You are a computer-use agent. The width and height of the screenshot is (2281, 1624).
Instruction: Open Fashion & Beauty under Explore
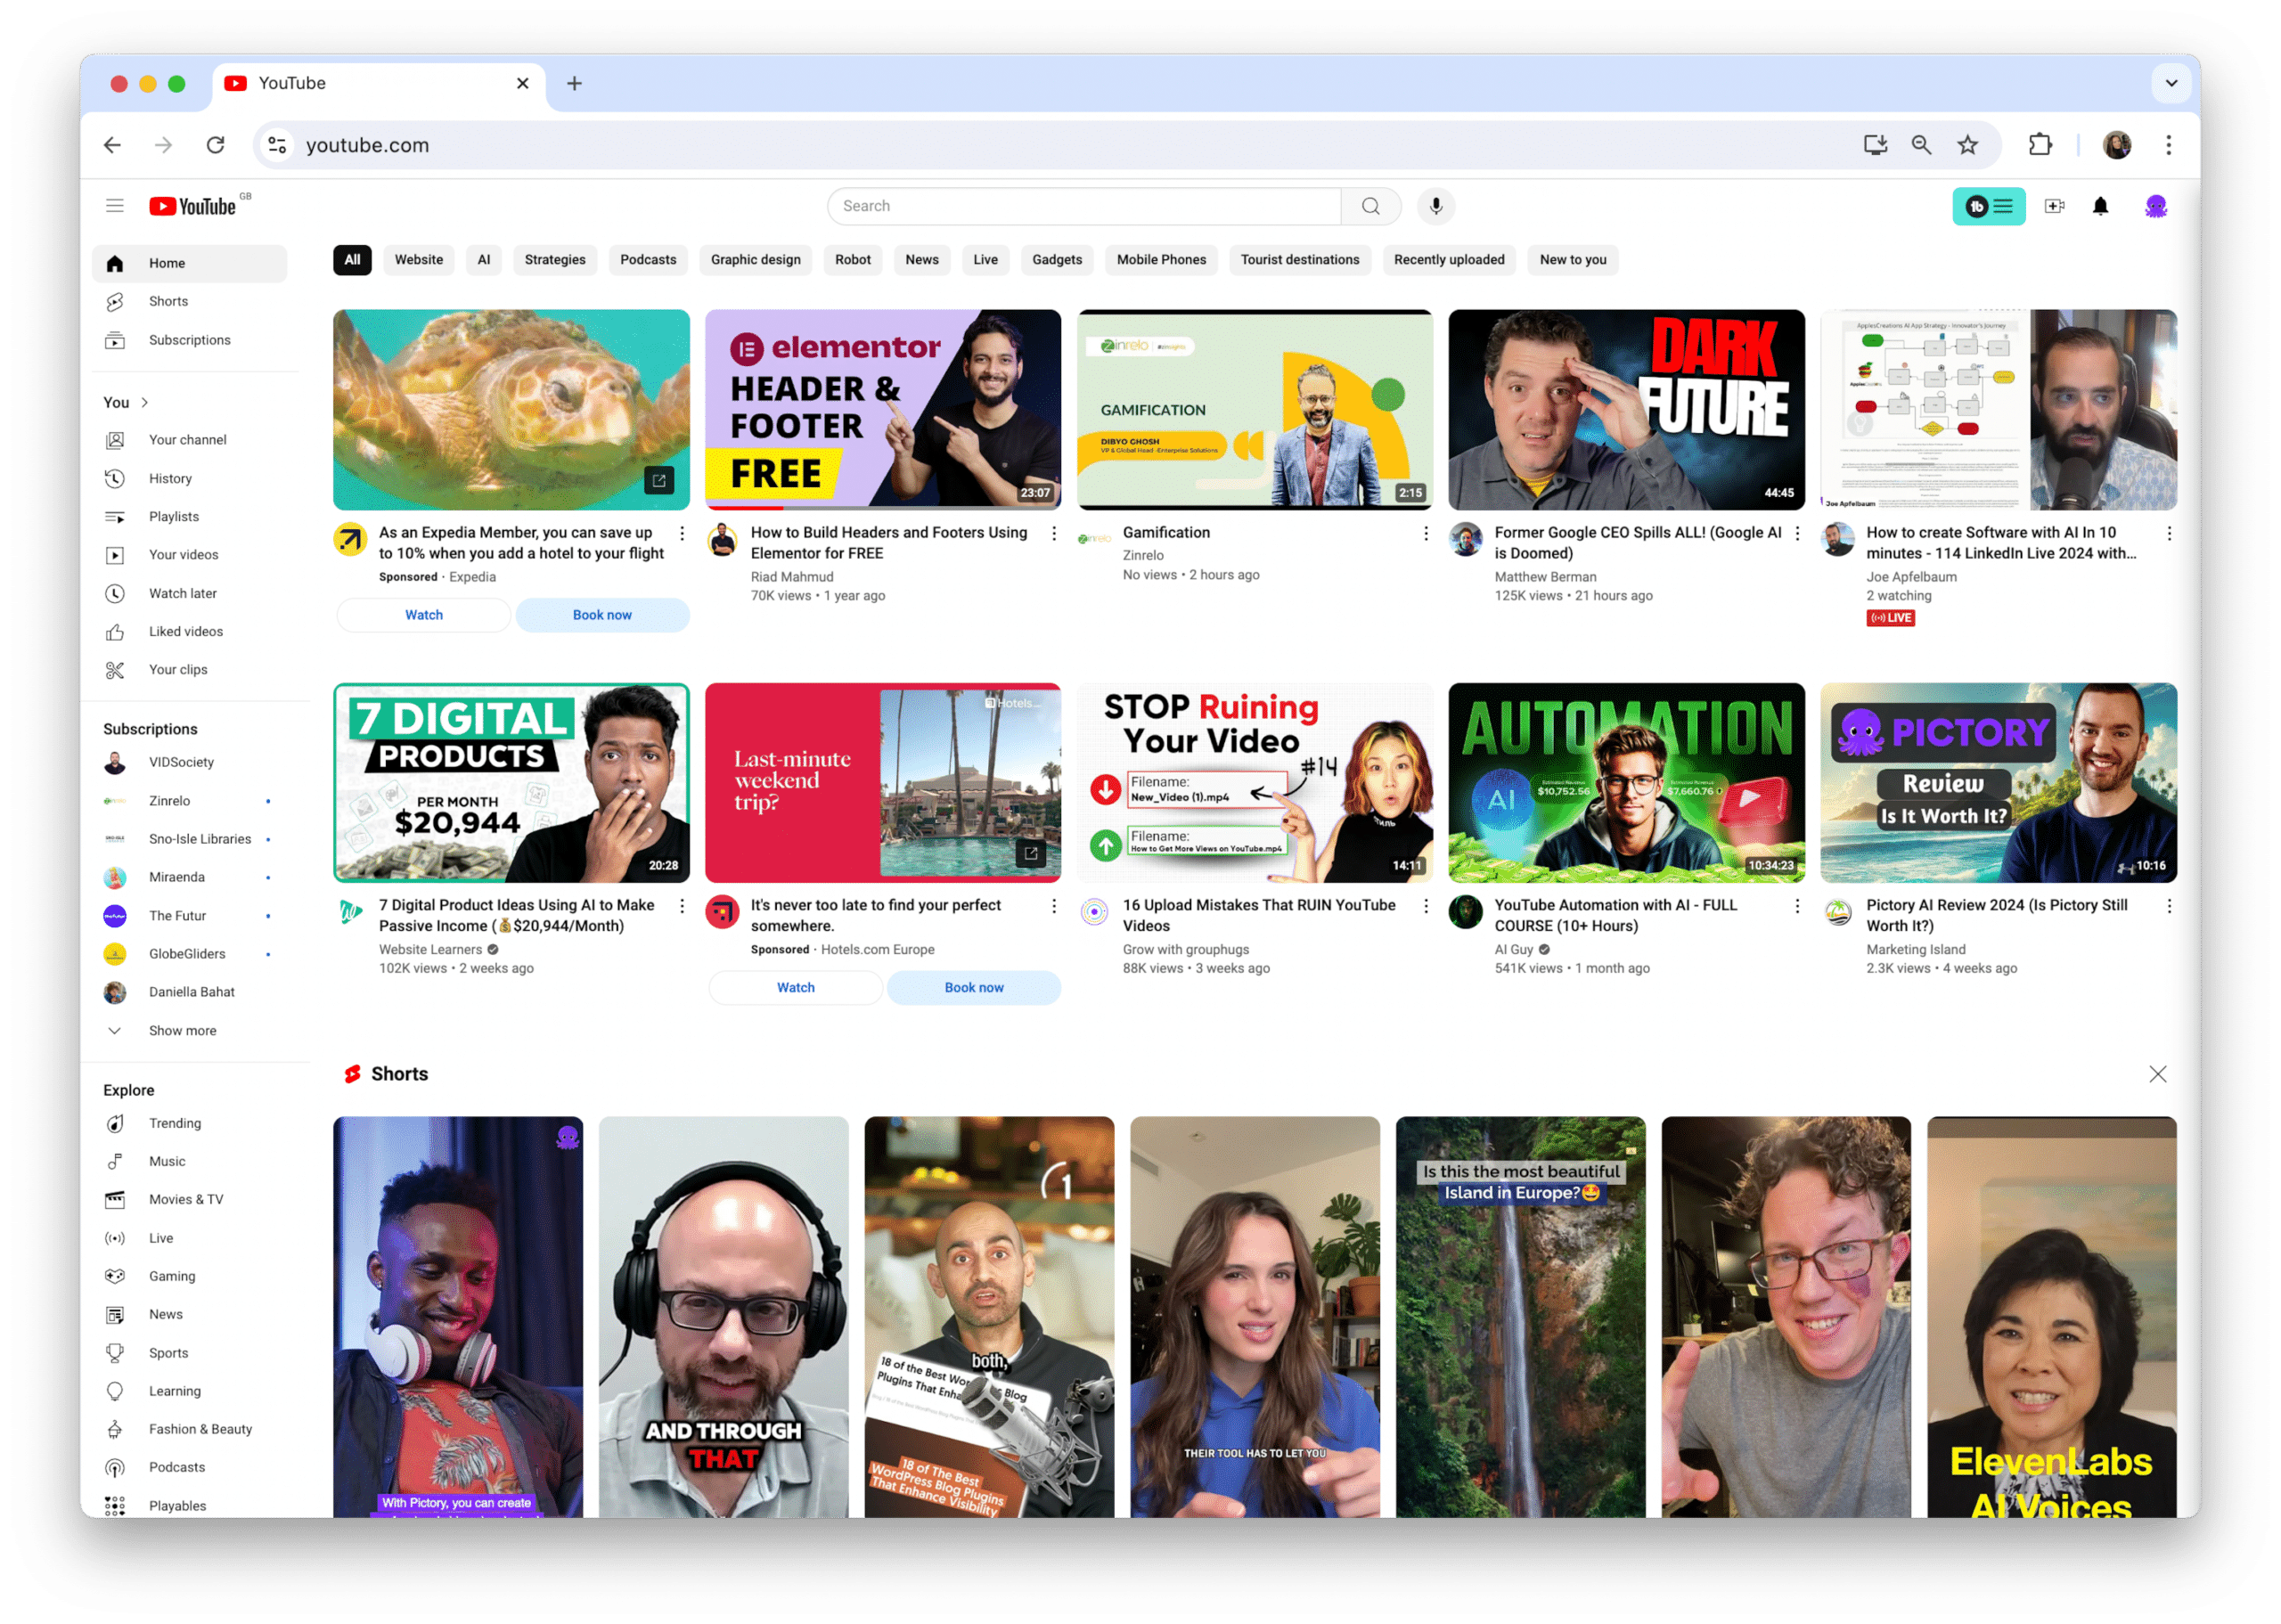[x=190, y=1430]
